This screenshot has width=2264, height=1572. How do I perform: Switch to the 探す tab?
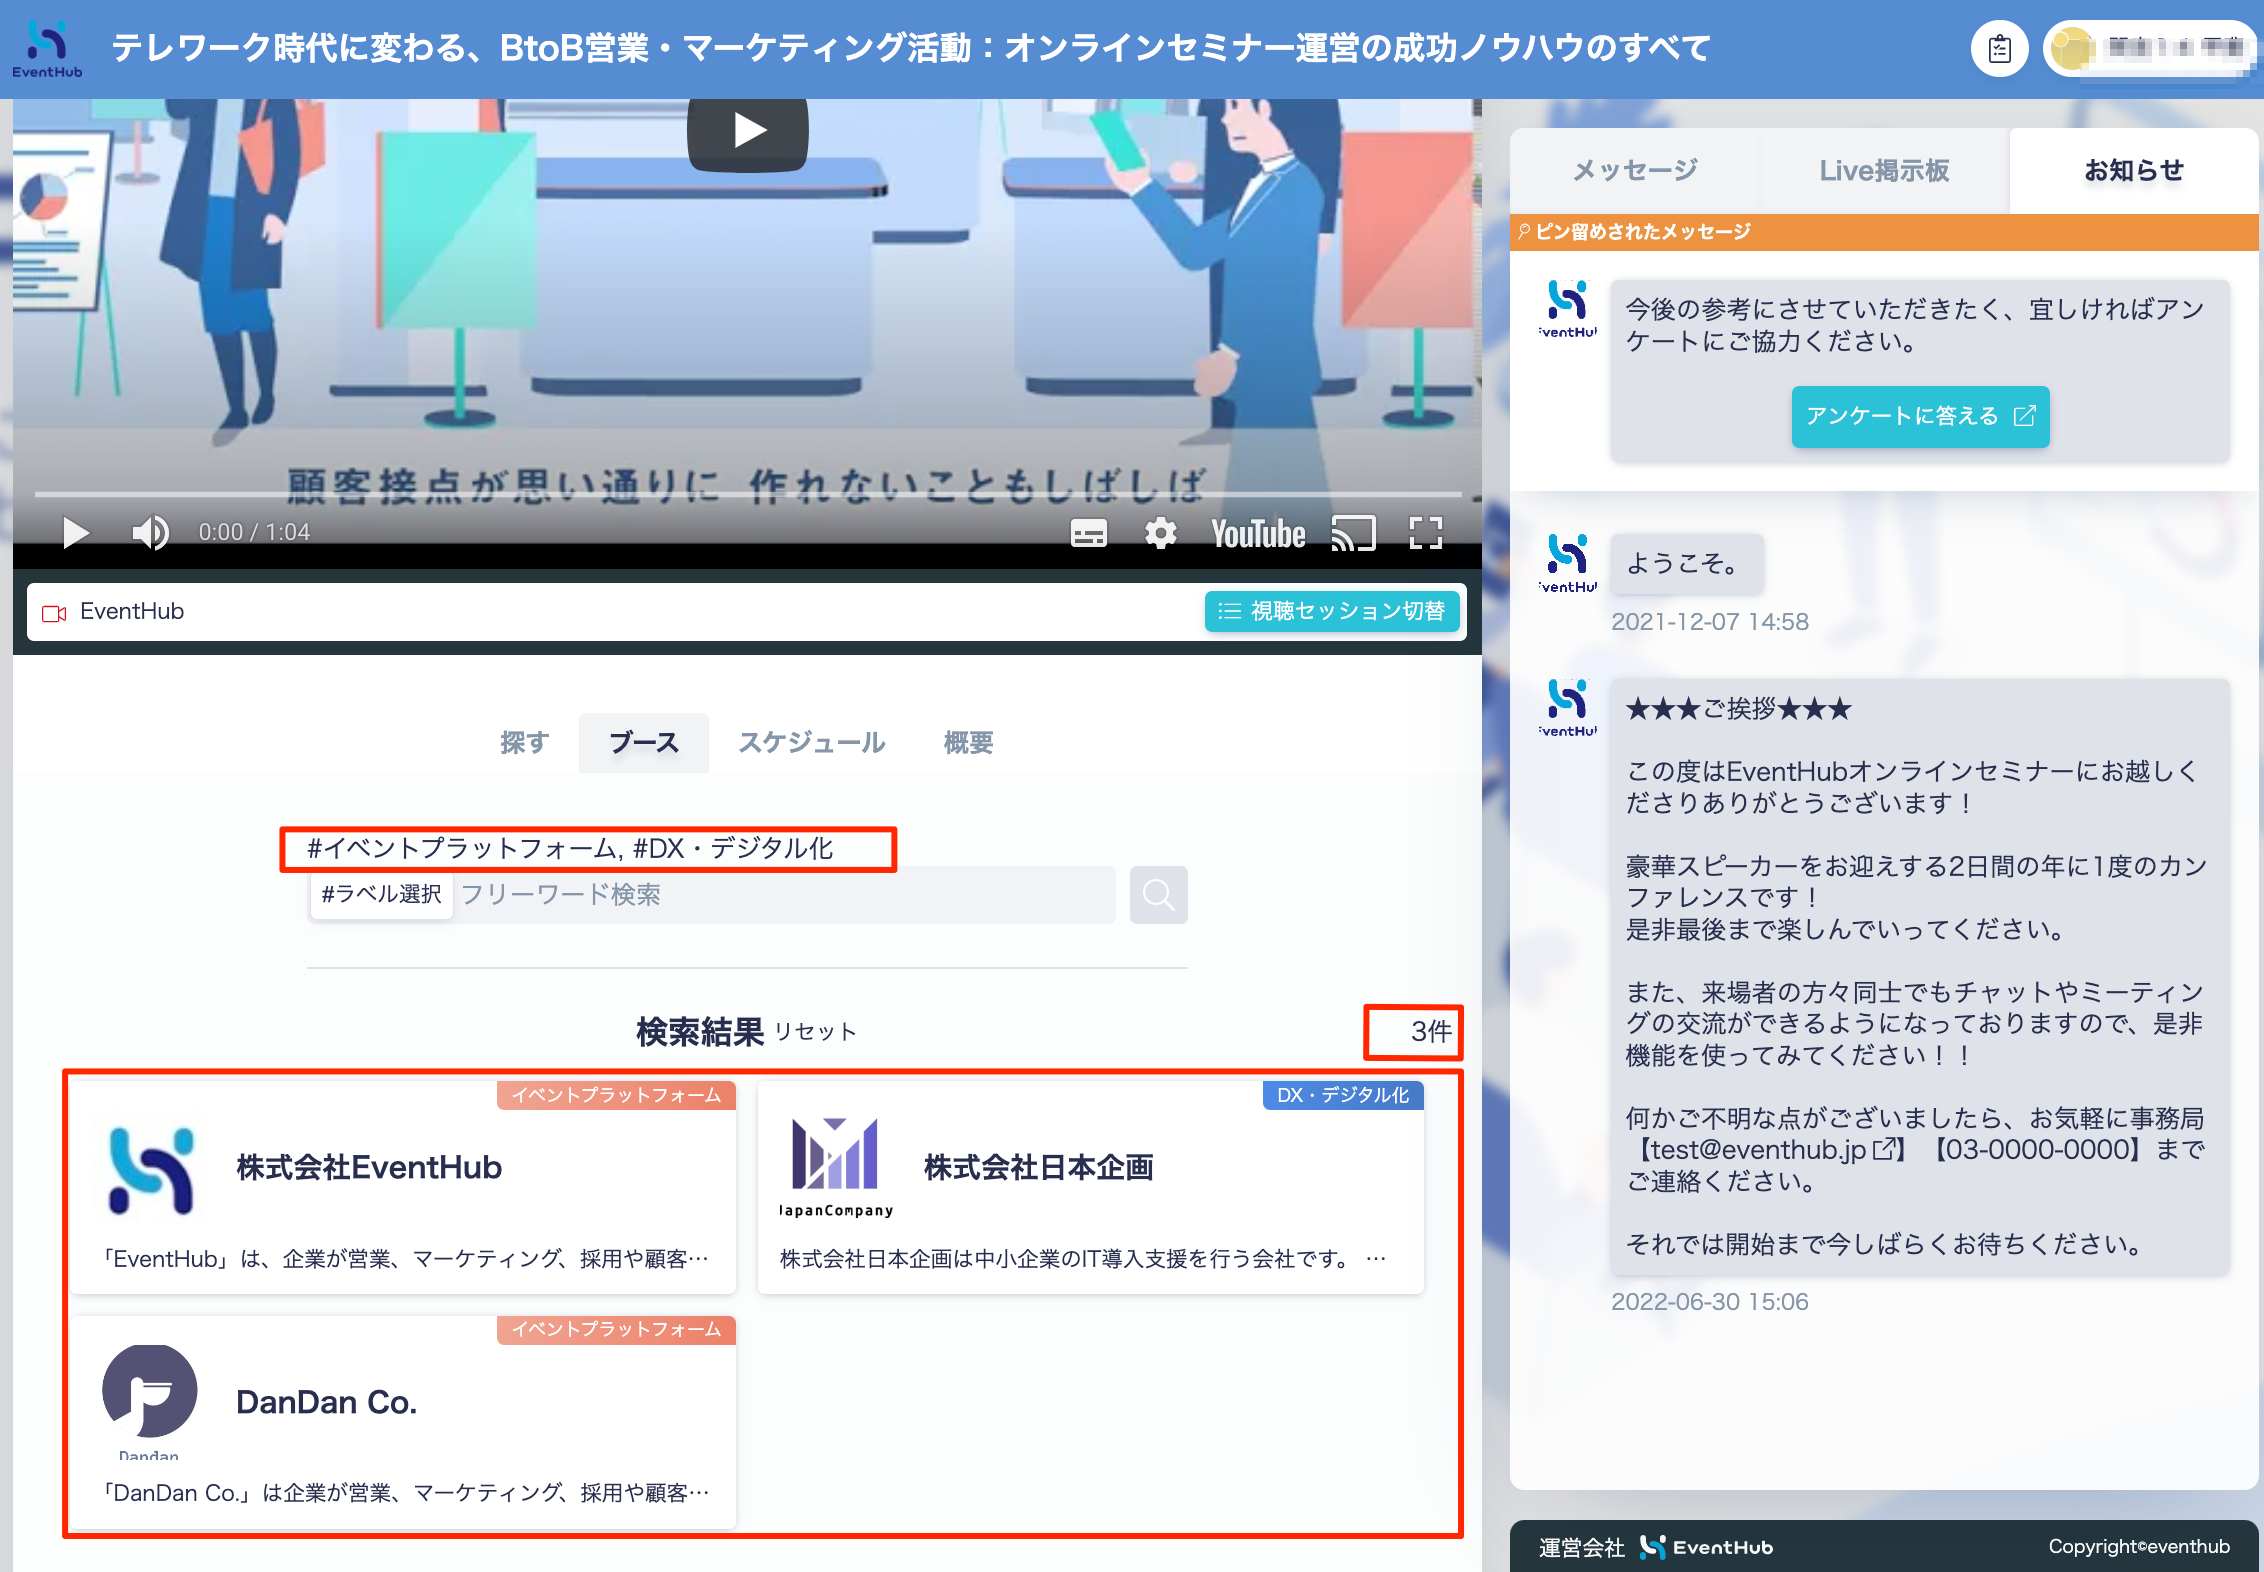pyautogui.click(x=525, y=742)
